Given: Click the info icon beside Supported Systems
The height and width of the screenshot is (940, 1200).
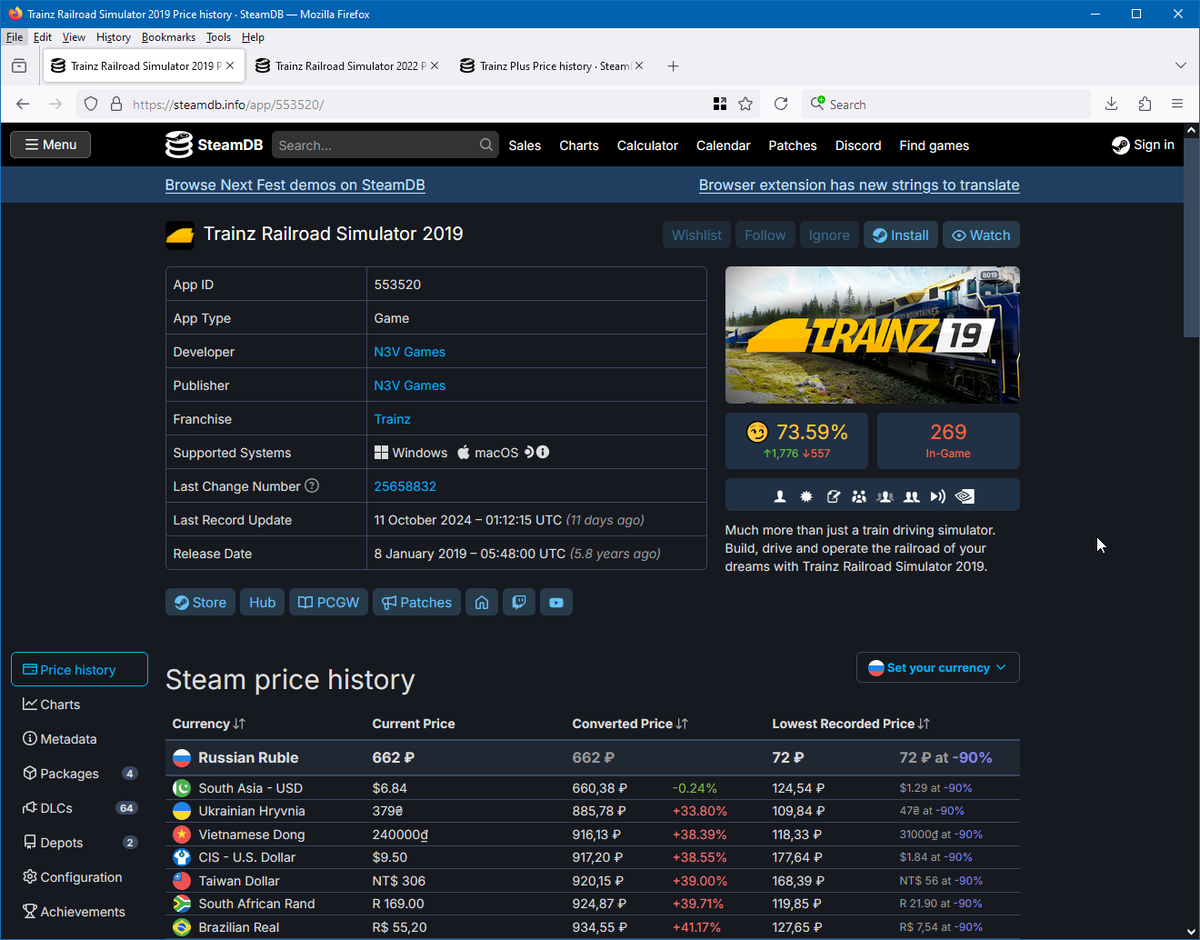Looking at the screenshot, I should coord(543,452).
